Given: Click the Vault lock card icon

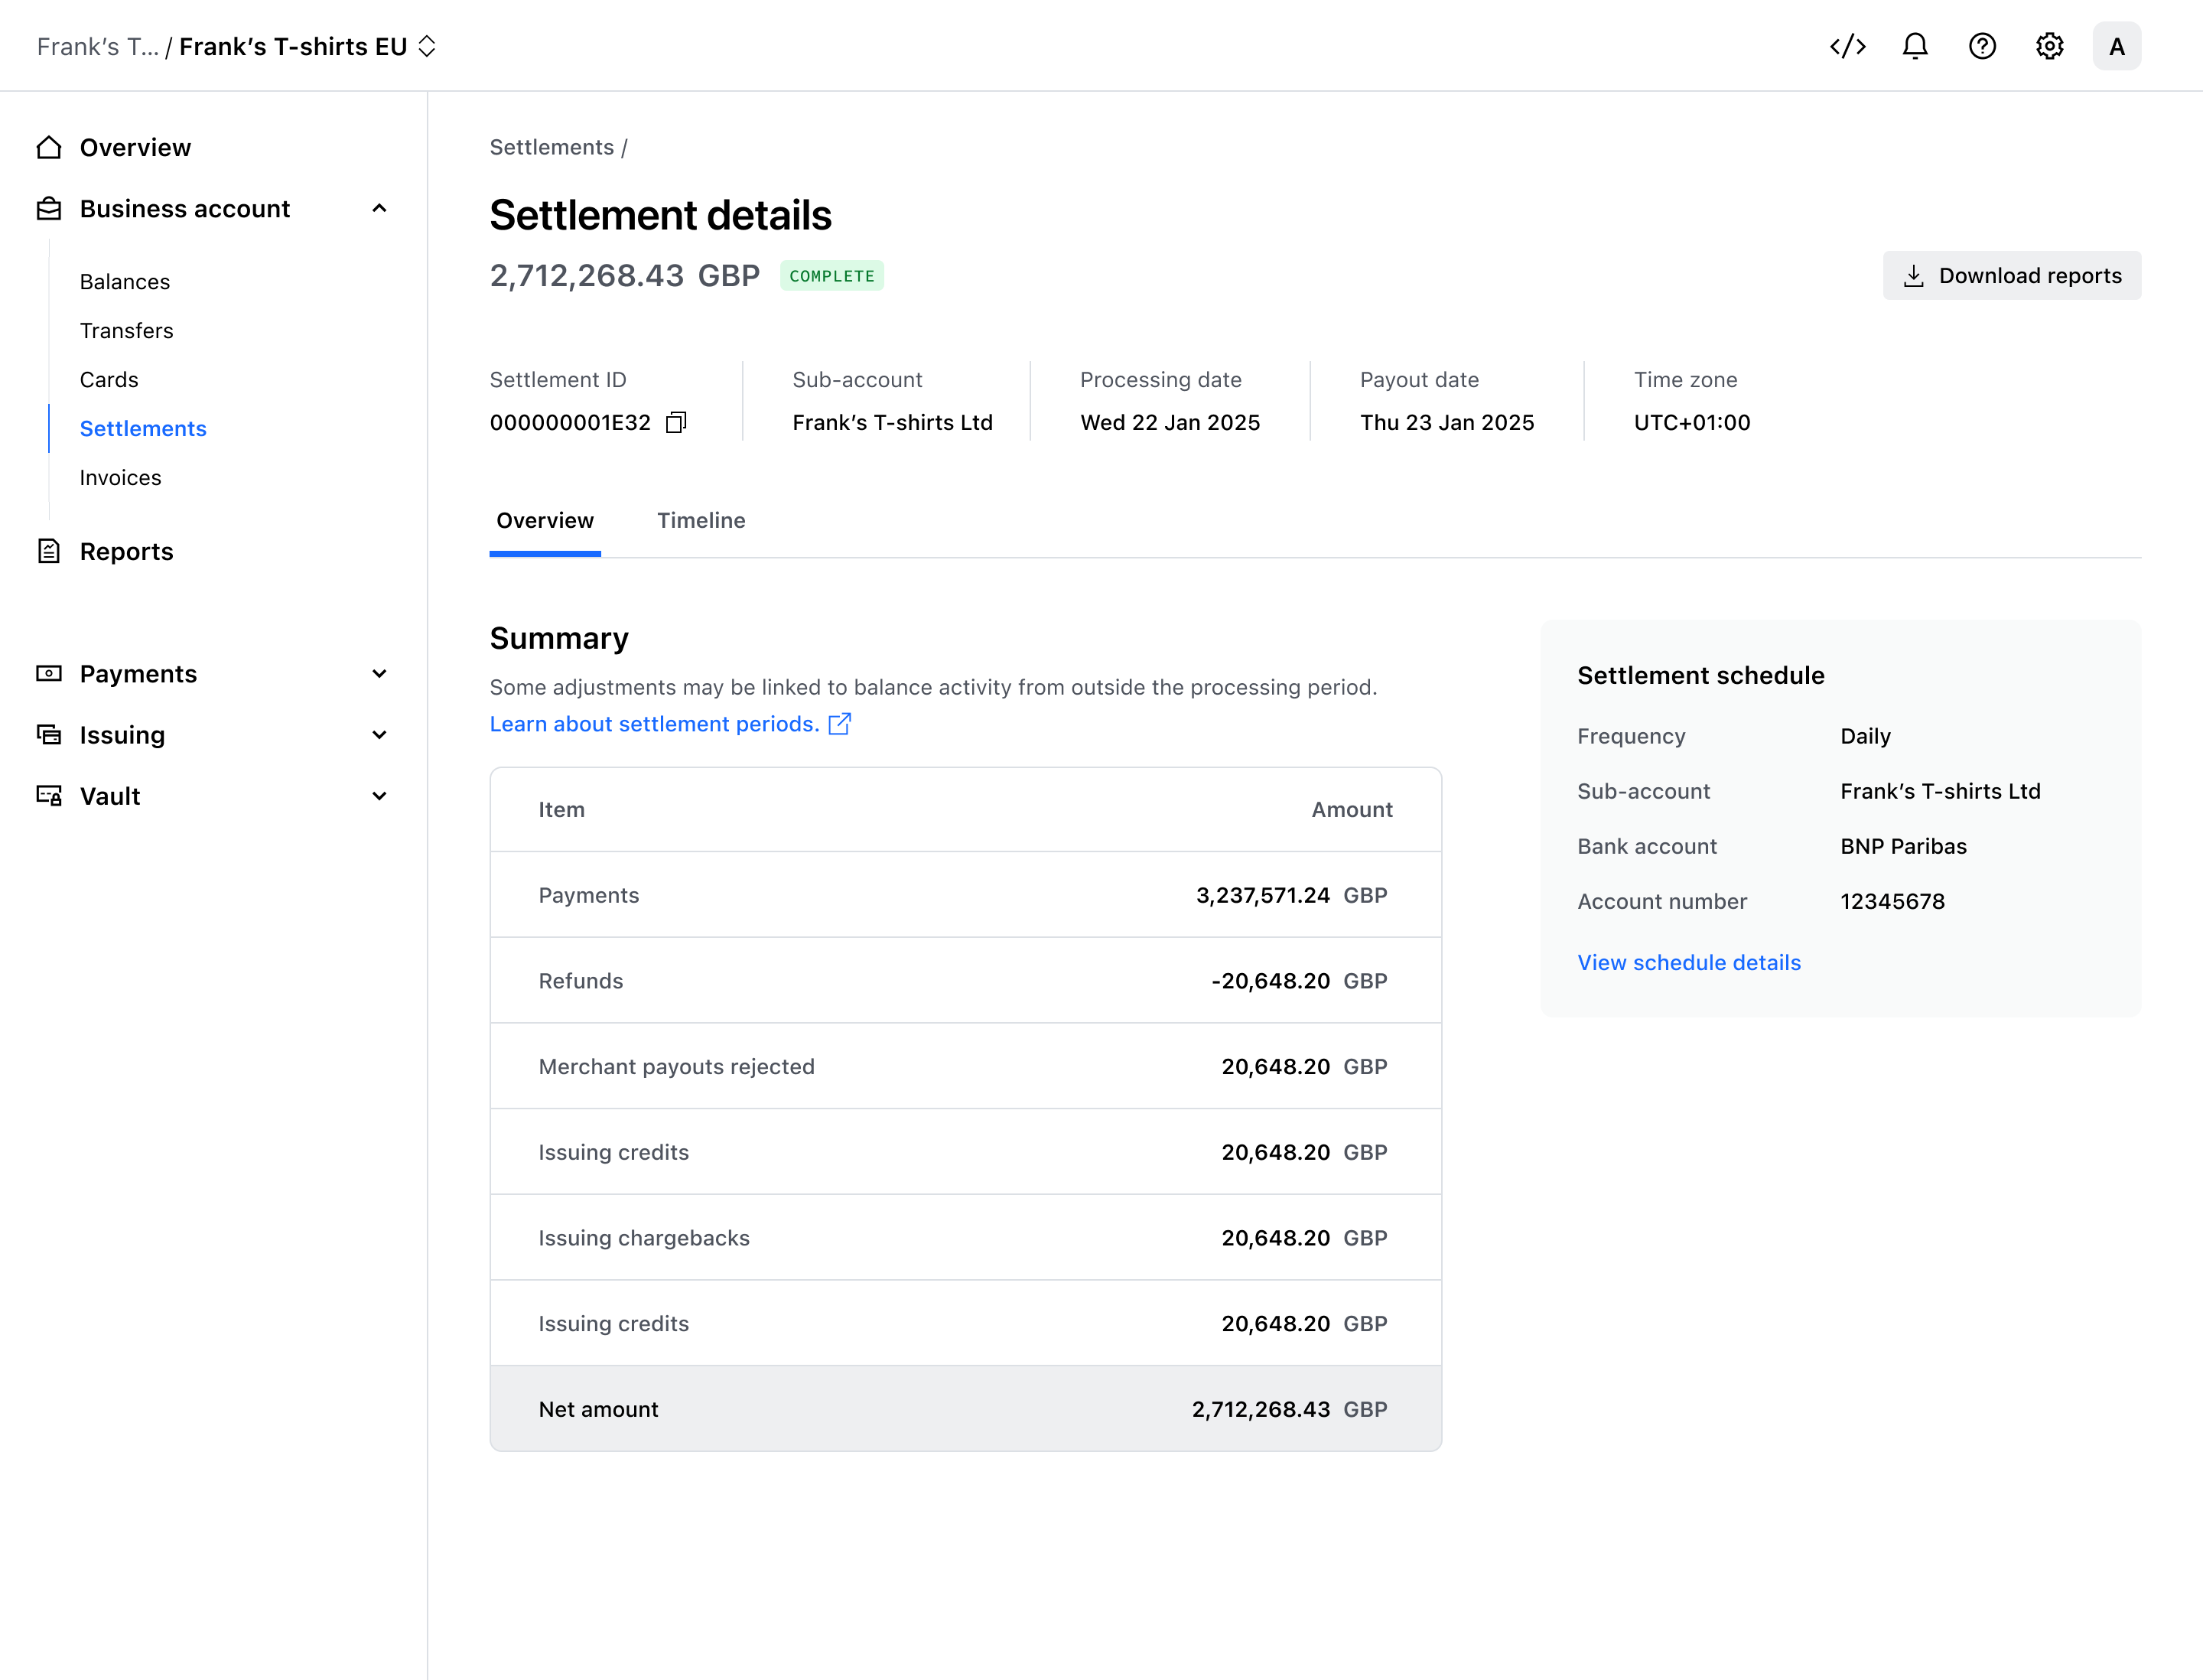Looking at the screenshot, I should click(49, 796).
